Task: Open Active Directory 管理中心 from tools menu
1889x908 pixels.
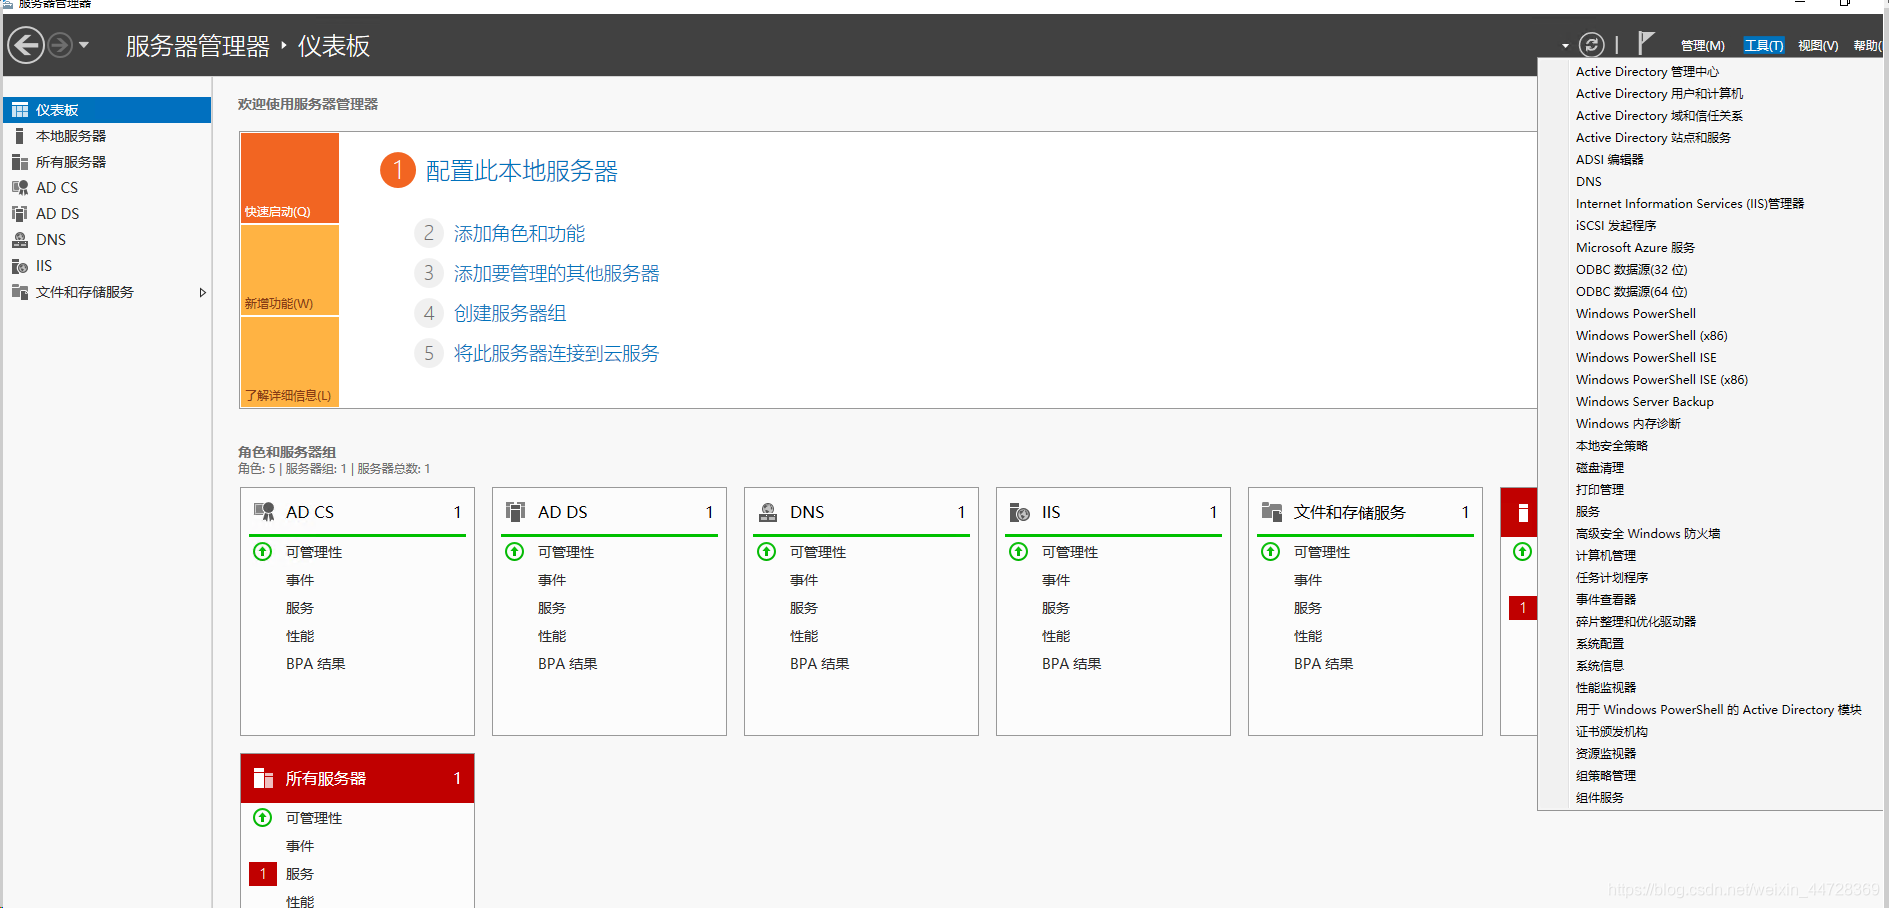Action: point(1647,72)
